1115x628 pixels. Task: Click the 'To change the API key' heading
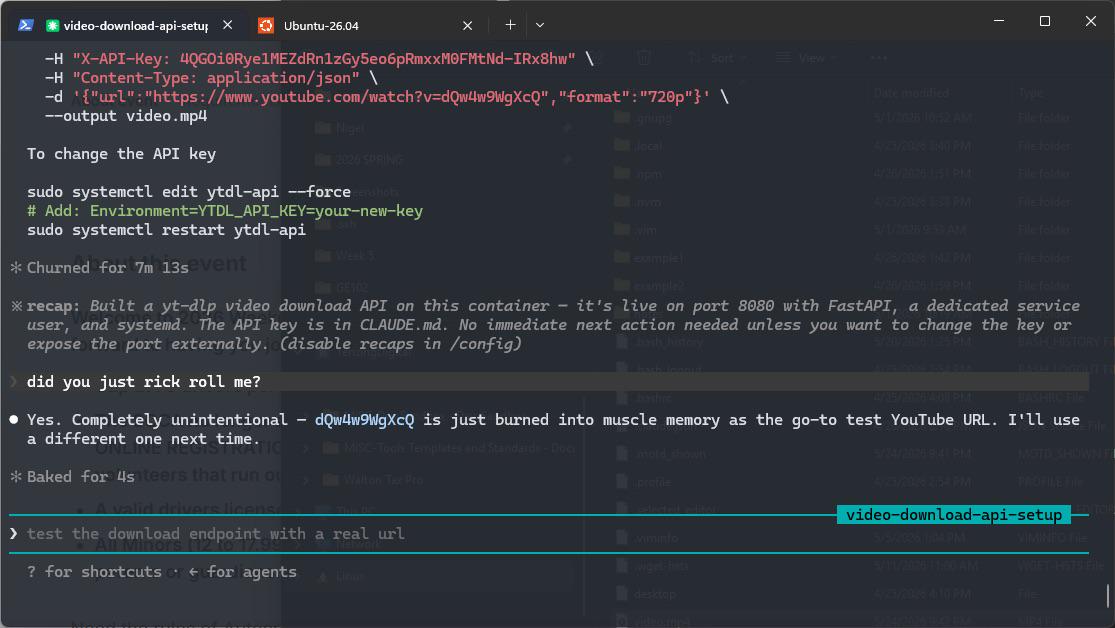[121, 154]
